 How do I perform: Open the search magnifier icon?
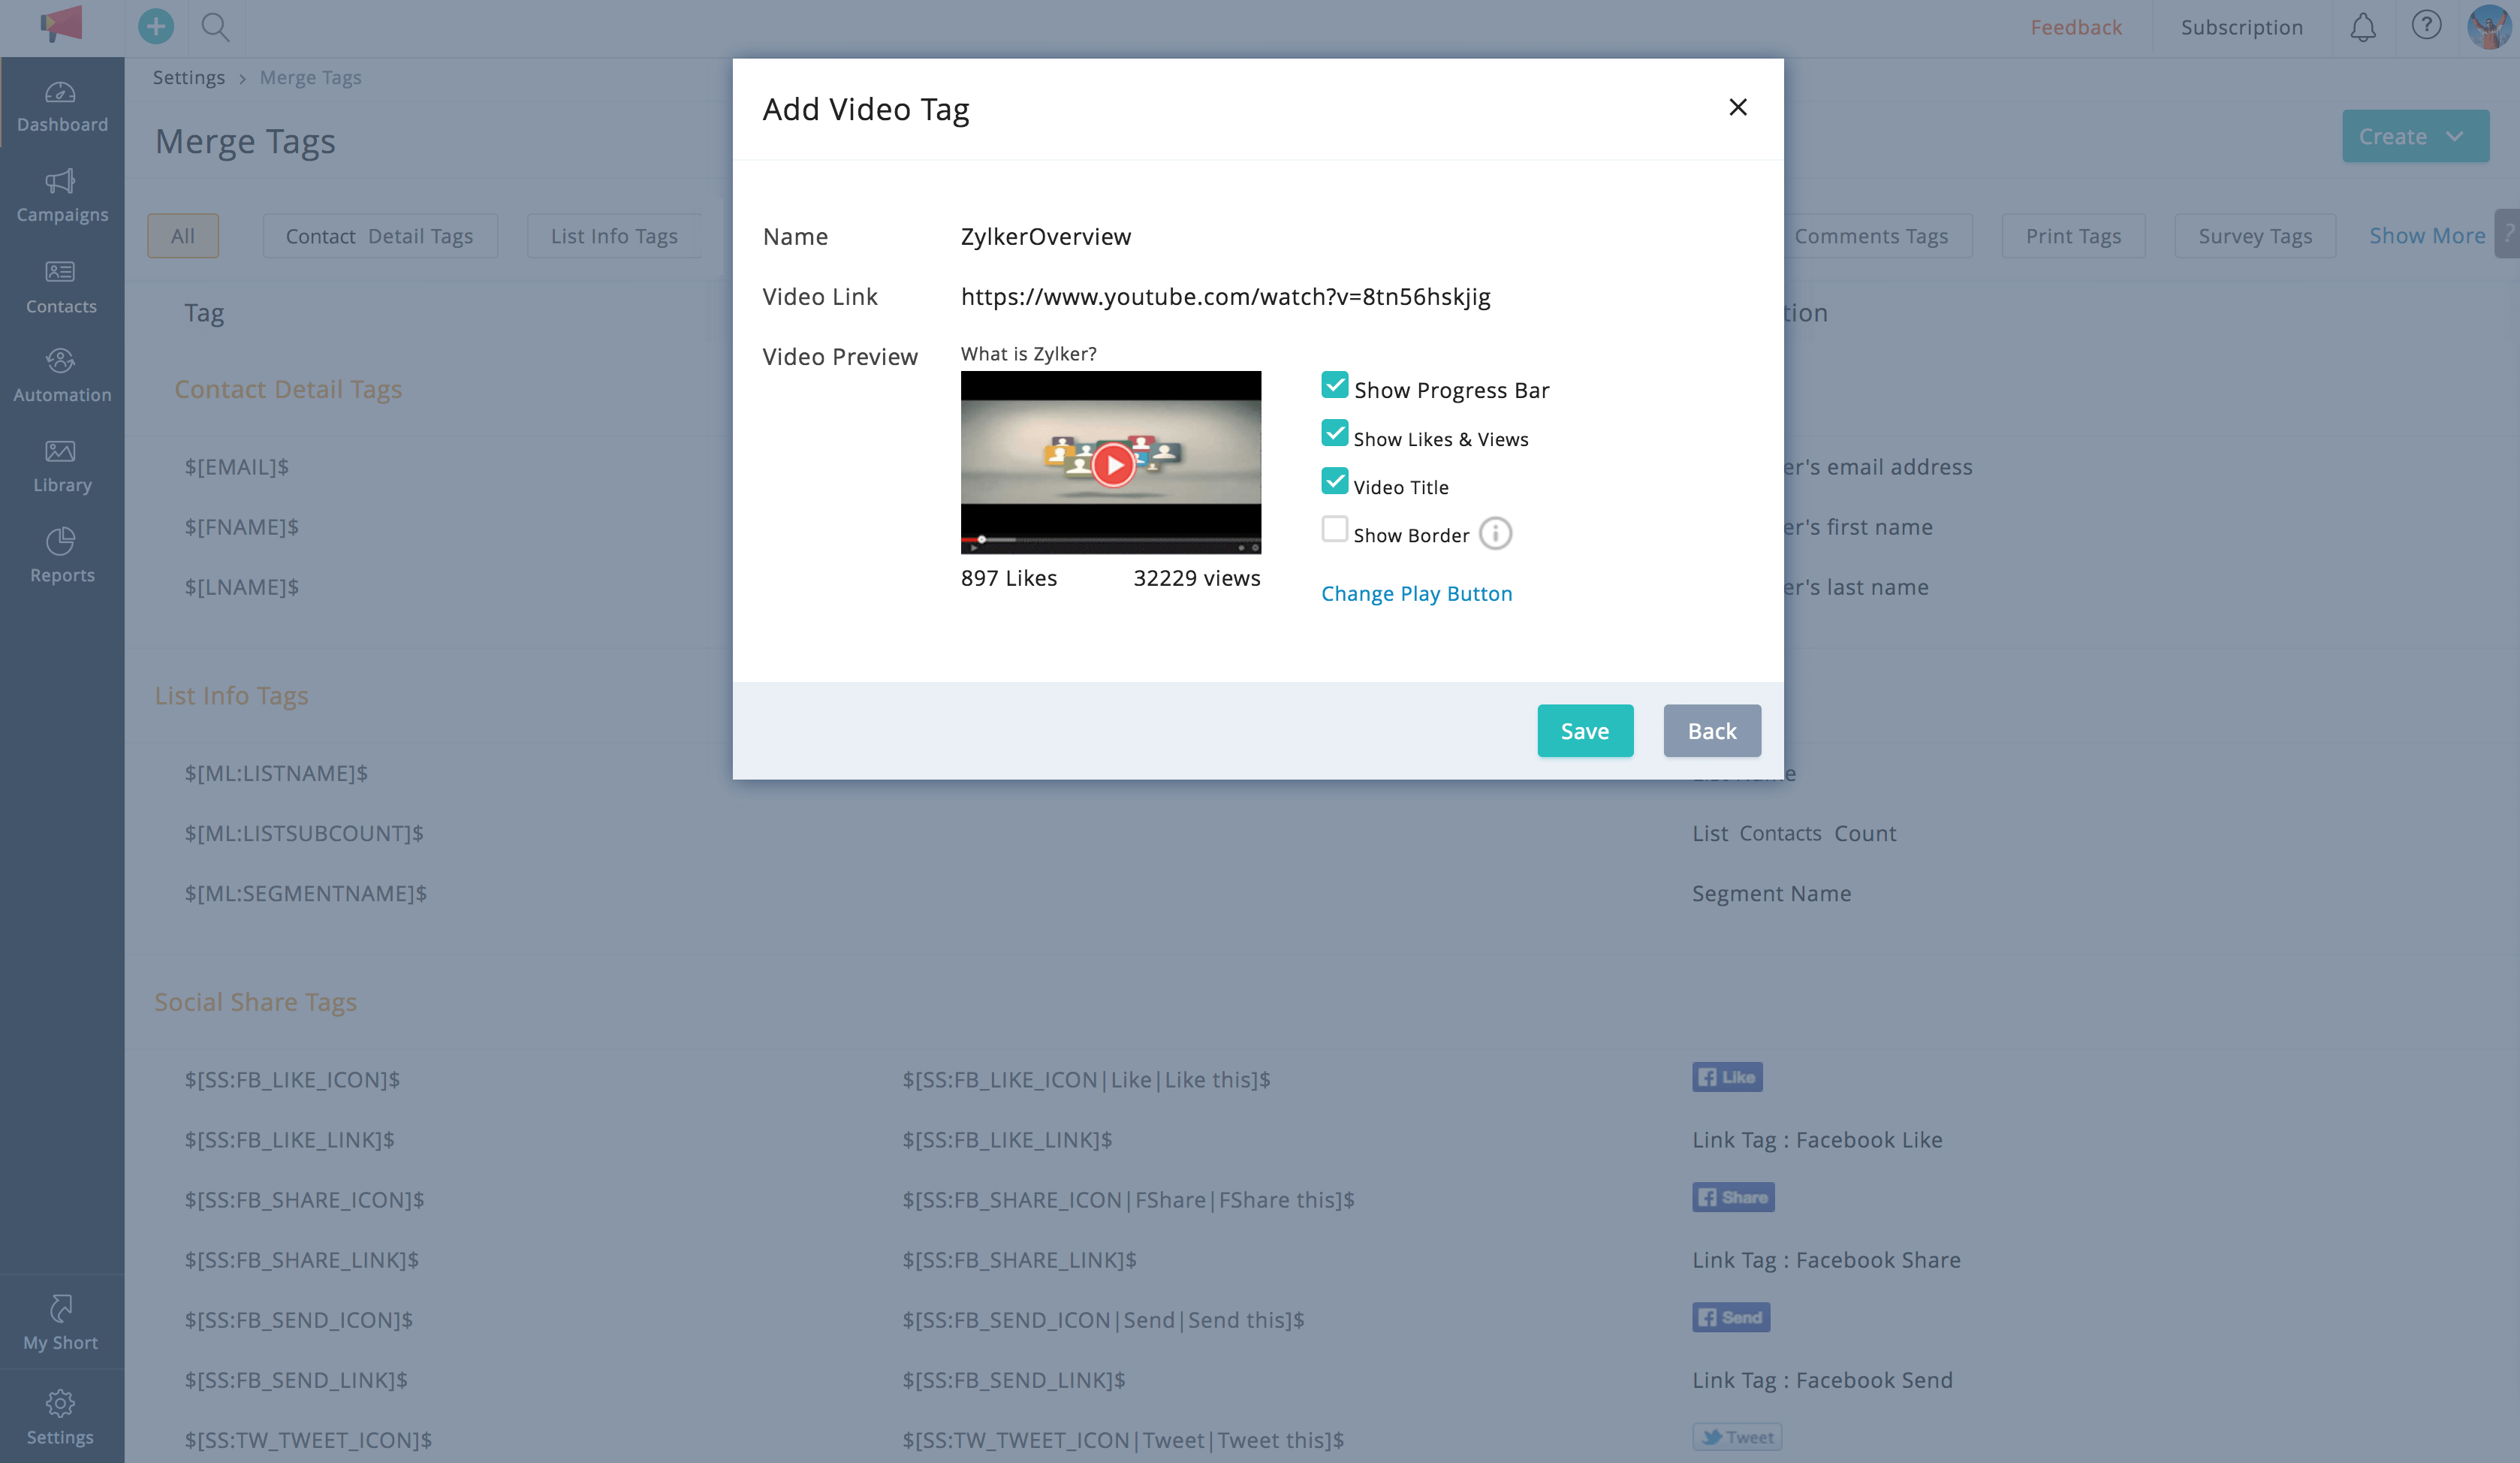[215, 27]
